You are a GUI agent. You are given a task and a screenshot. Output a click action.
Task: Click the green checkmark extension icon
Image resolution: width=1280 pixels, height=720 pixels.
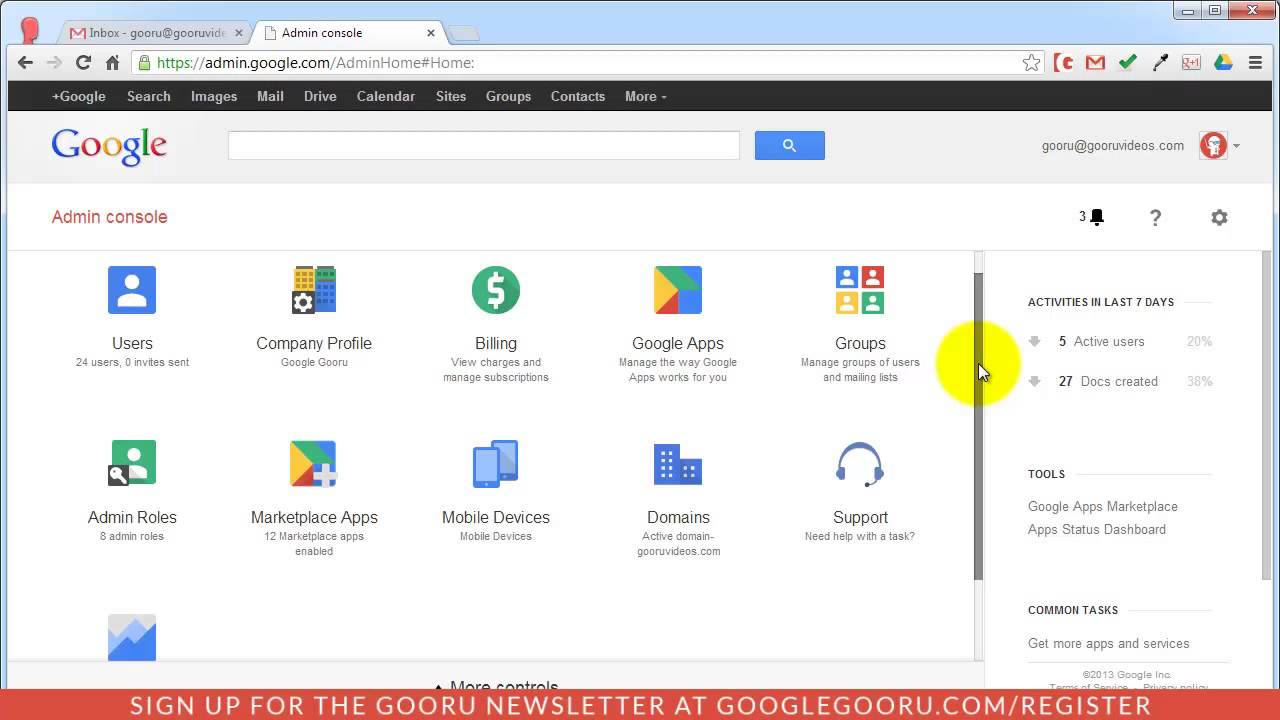click(1127, 62)
